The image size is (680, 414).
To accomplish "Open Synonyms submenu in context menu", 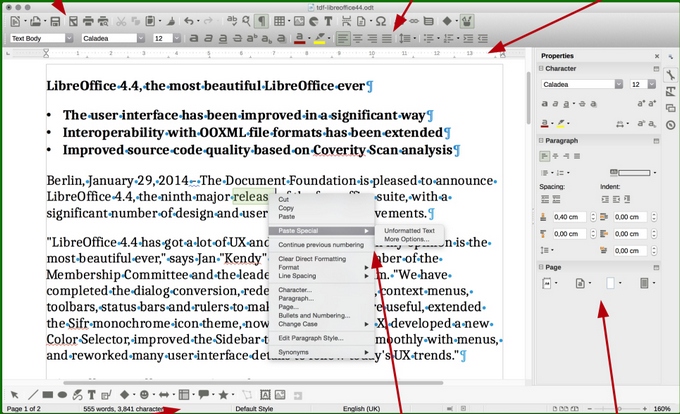I will [321, 352].
